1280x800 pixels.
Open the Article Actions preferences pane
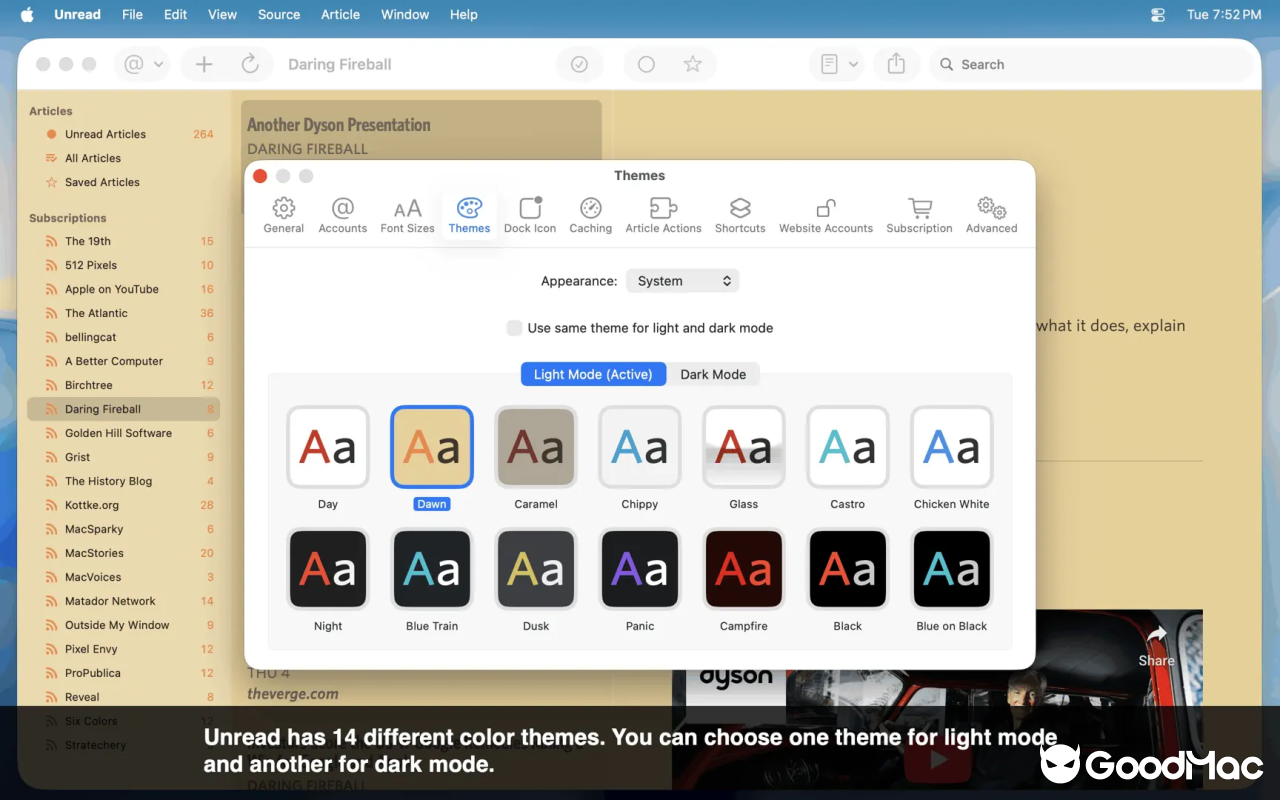point(663,215)
